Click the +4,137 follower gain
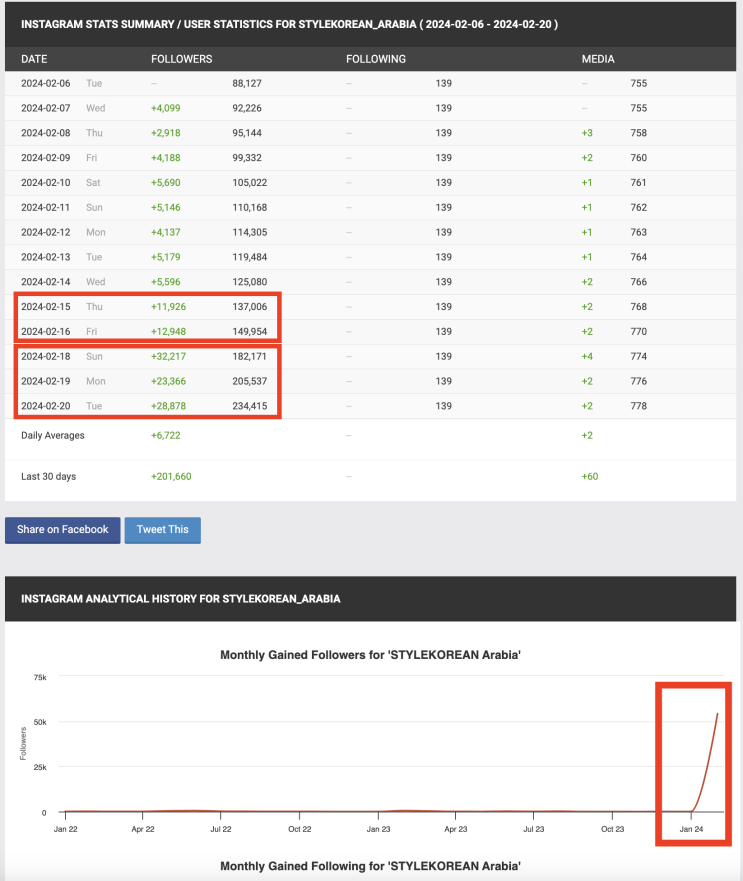 click(x=166, y=232)
